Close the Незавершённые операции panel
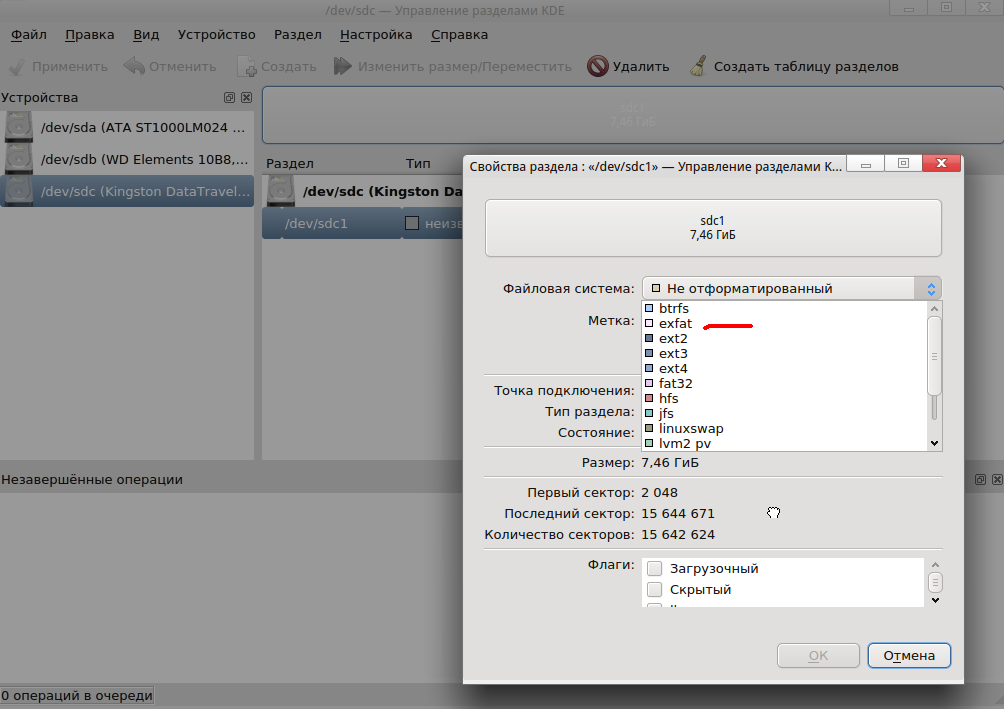 [998, 479]
